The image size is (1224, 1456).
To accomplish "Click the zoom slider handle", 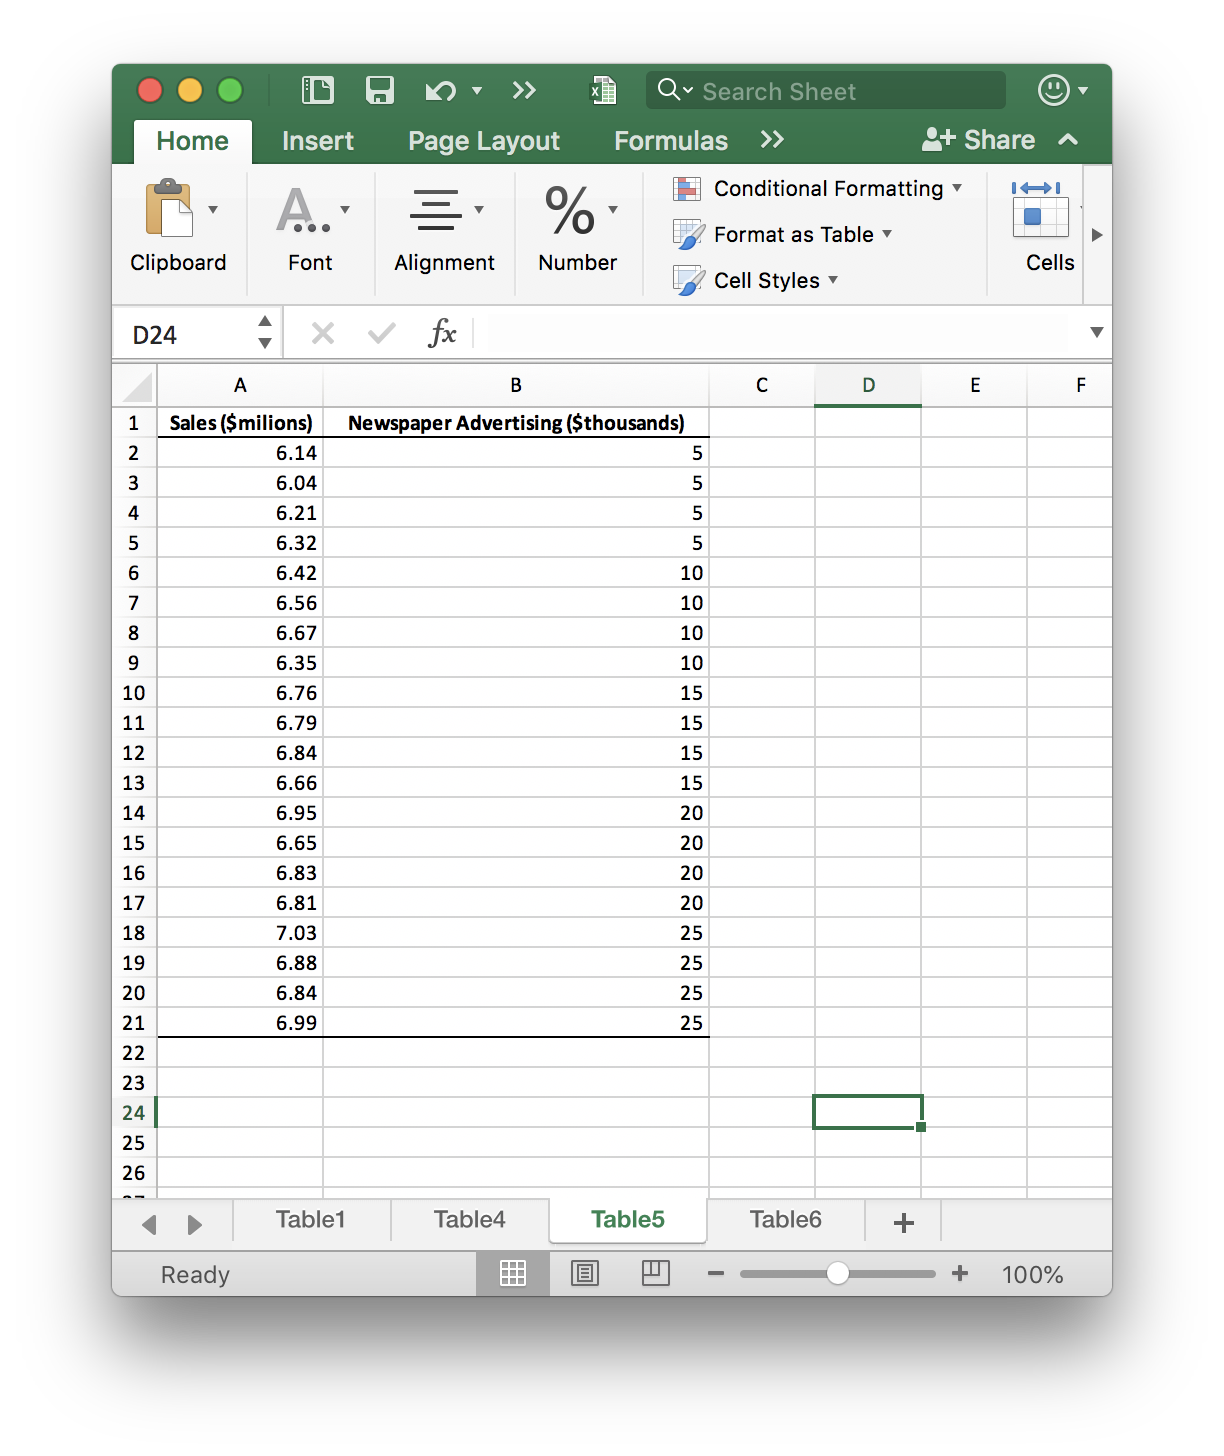I will click(838, 1273).
